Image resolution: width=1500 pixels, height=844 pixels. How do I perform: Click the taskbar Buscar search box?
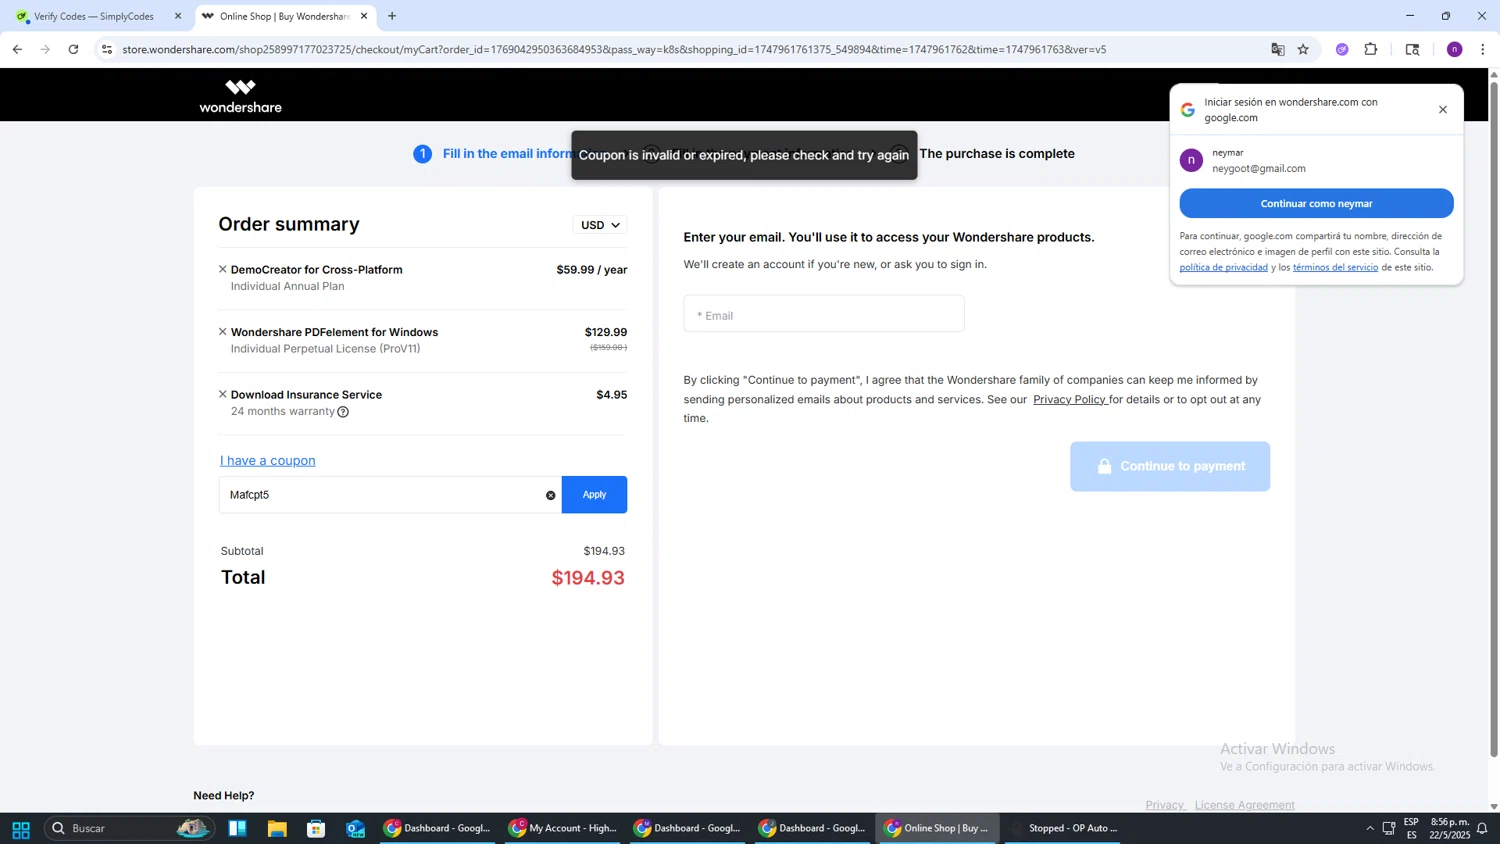(x=129, y=828)
